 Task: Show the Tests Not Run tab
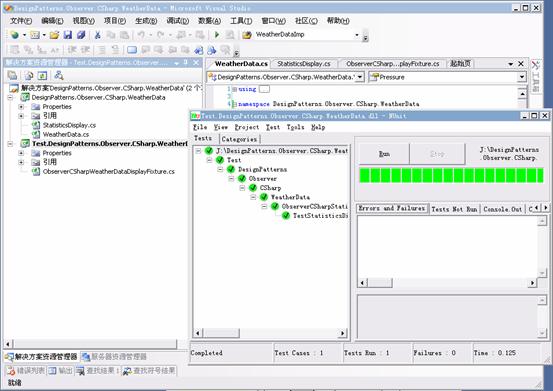(x=454, y=209)
